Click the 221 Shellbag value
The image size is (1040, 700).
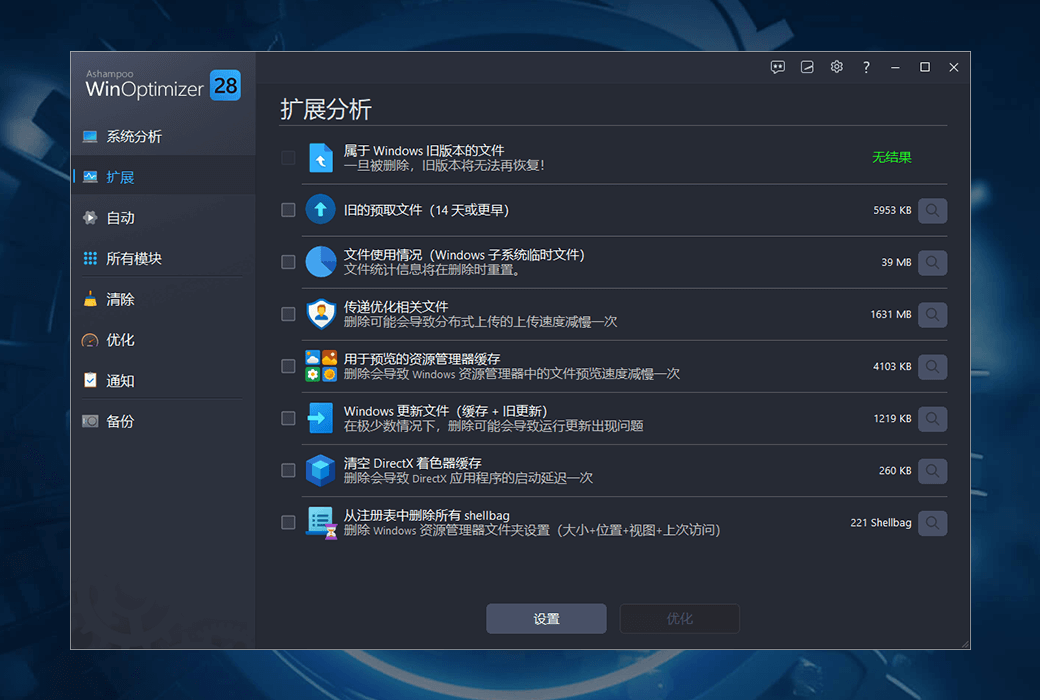pyautogui.click(x=881, y=523)
